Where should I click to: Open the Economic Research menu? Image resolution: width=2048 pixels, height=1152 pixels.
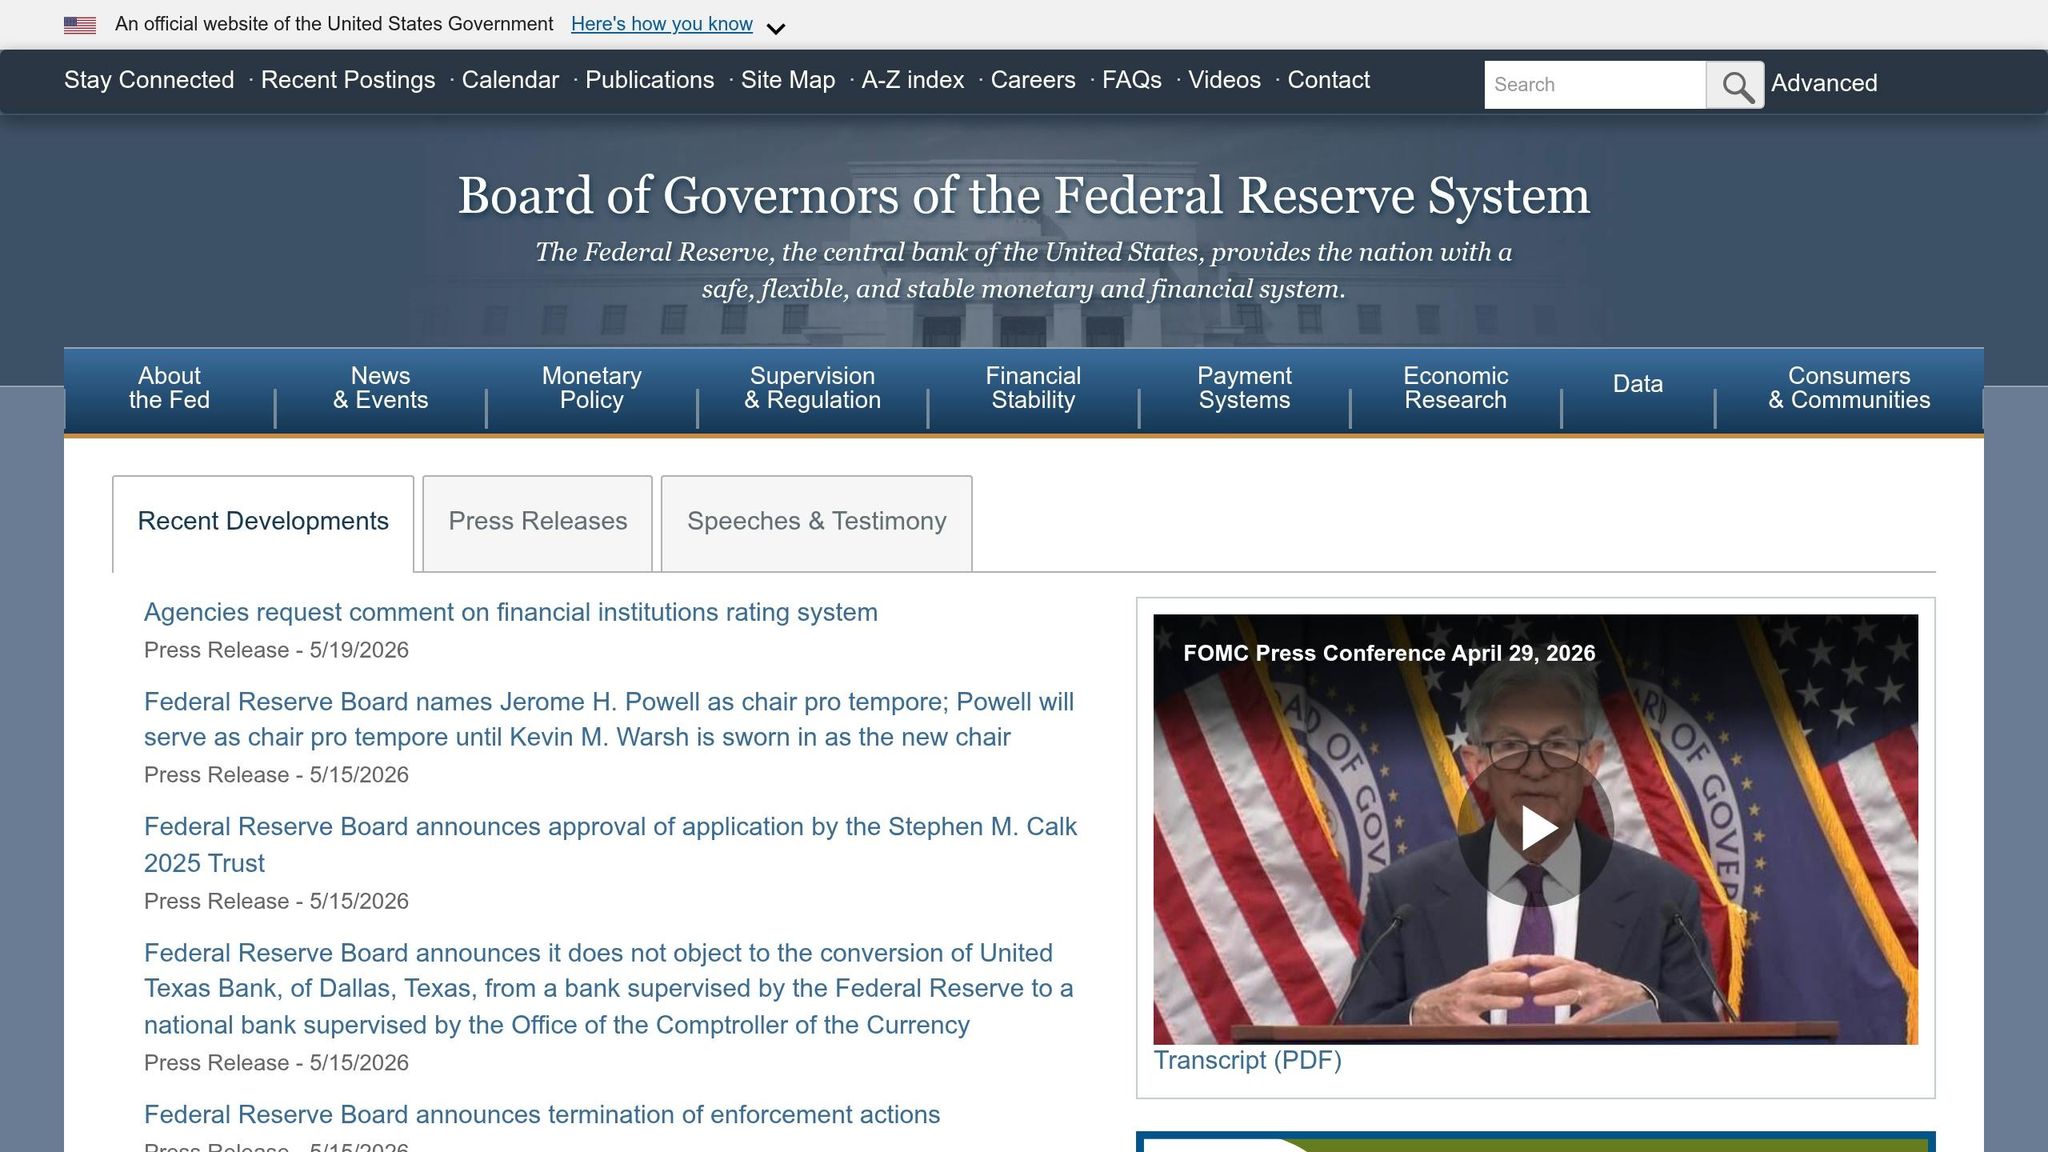point(1455,388)
